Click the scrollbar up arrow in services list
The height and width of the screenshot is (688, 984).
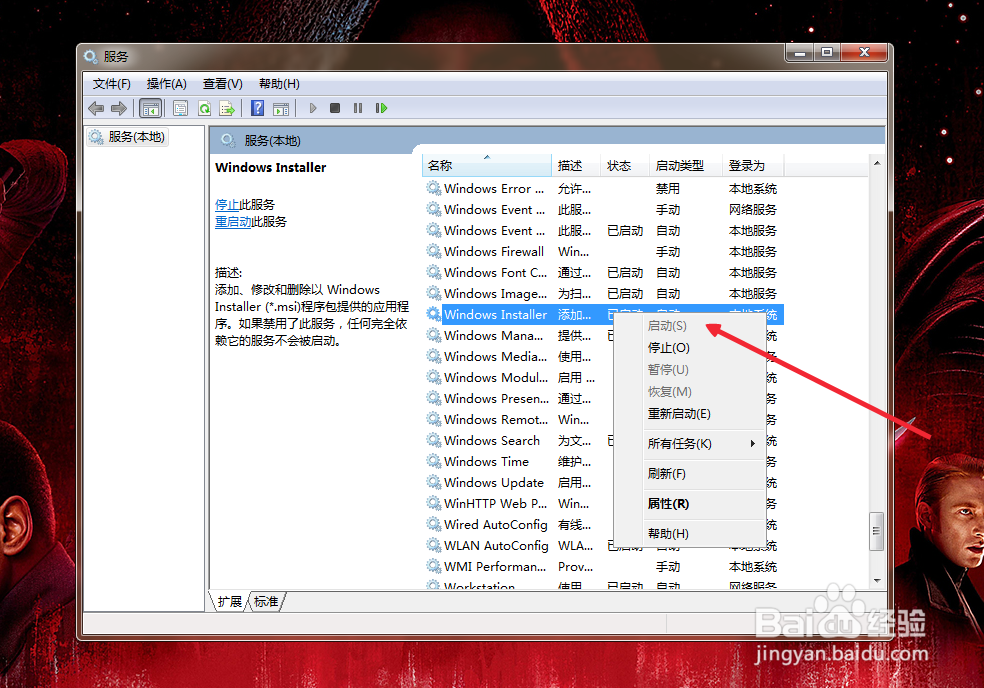click(877, 163)
